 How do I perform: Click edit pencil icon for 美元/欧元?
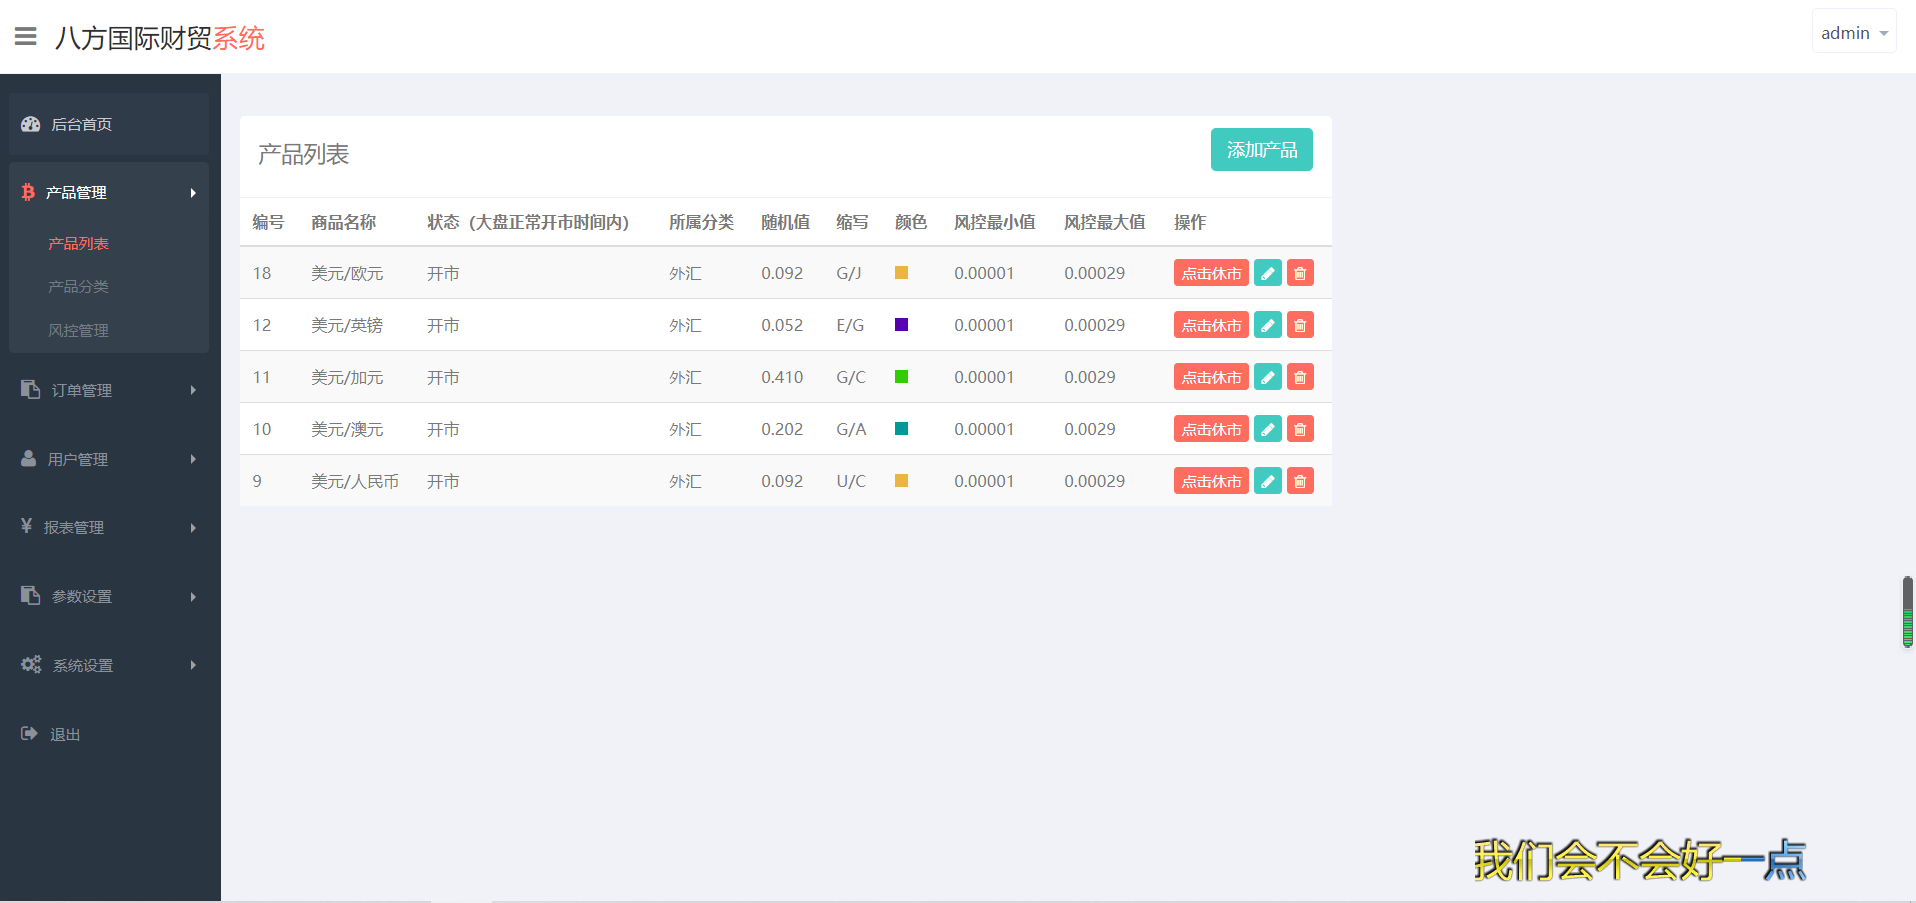click(1267, 273)
